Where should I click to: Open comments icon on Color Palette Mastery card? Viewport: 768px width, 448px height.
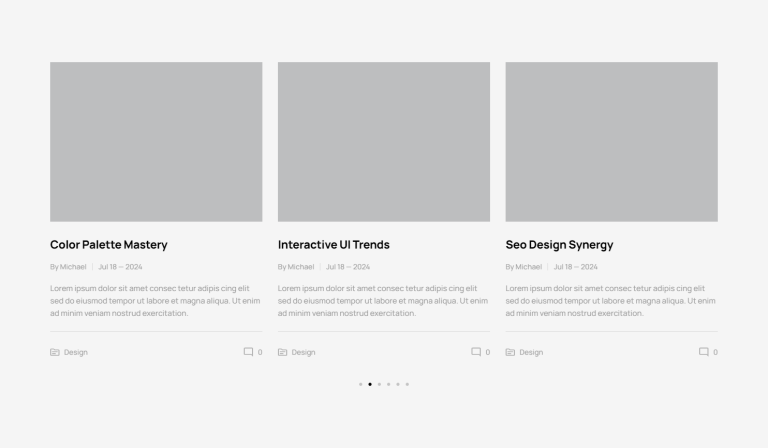click(x=248, y=352)
